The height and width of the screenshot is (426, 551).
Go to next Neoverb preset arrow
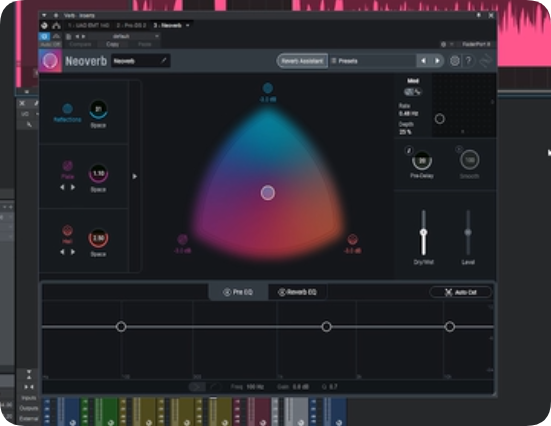tap(437, 61)
